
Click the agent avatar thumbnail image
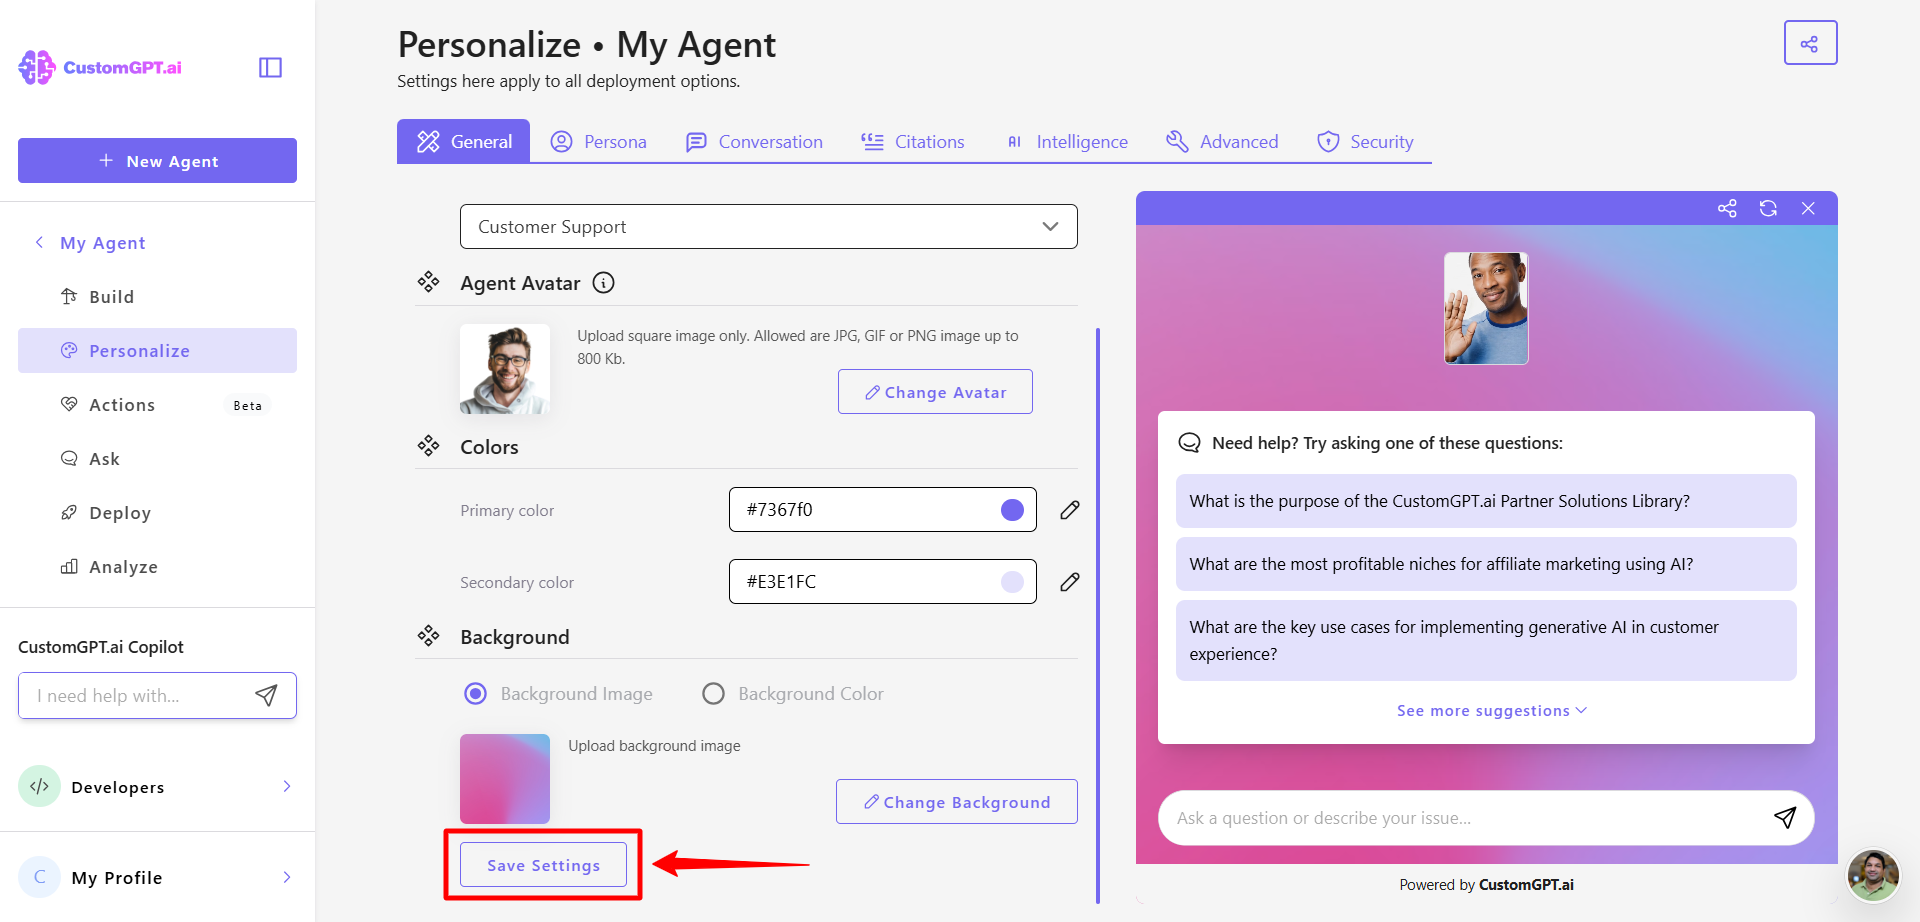[x=505, y=369]
